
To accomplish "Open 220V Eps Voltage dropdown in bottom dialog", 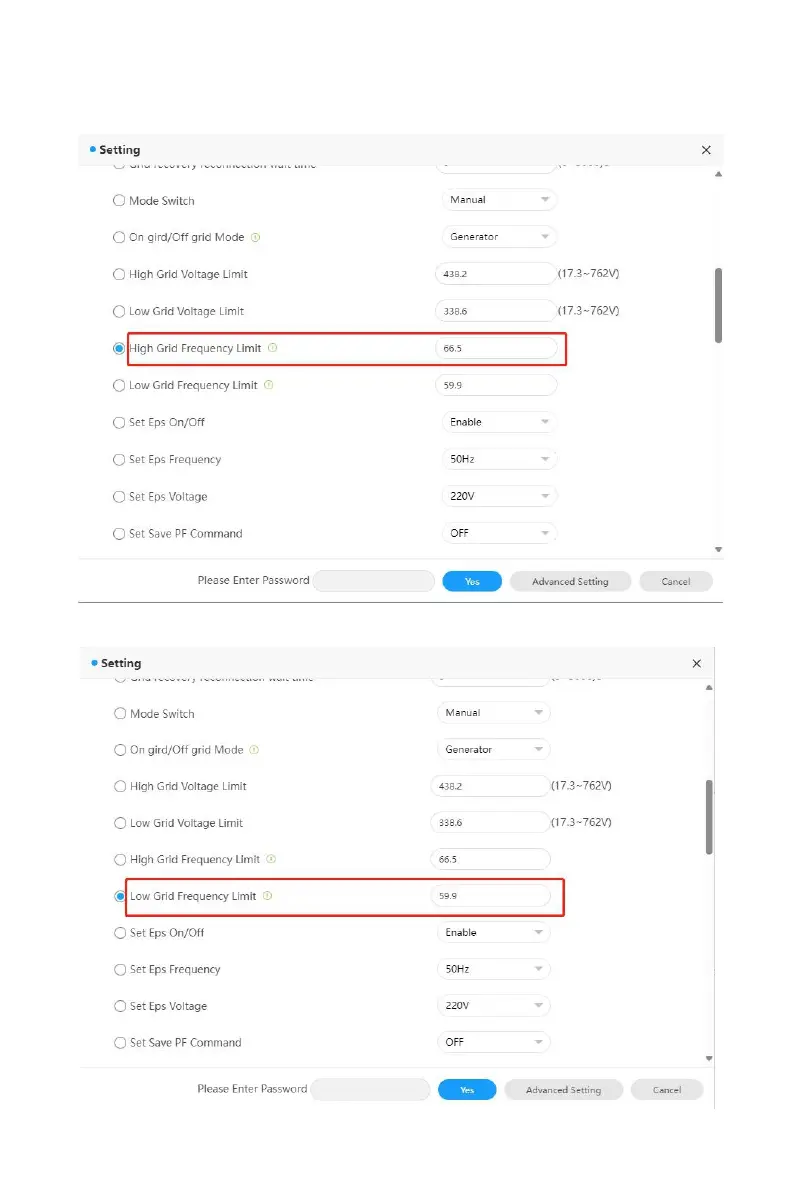I will tap(494, 1006).
